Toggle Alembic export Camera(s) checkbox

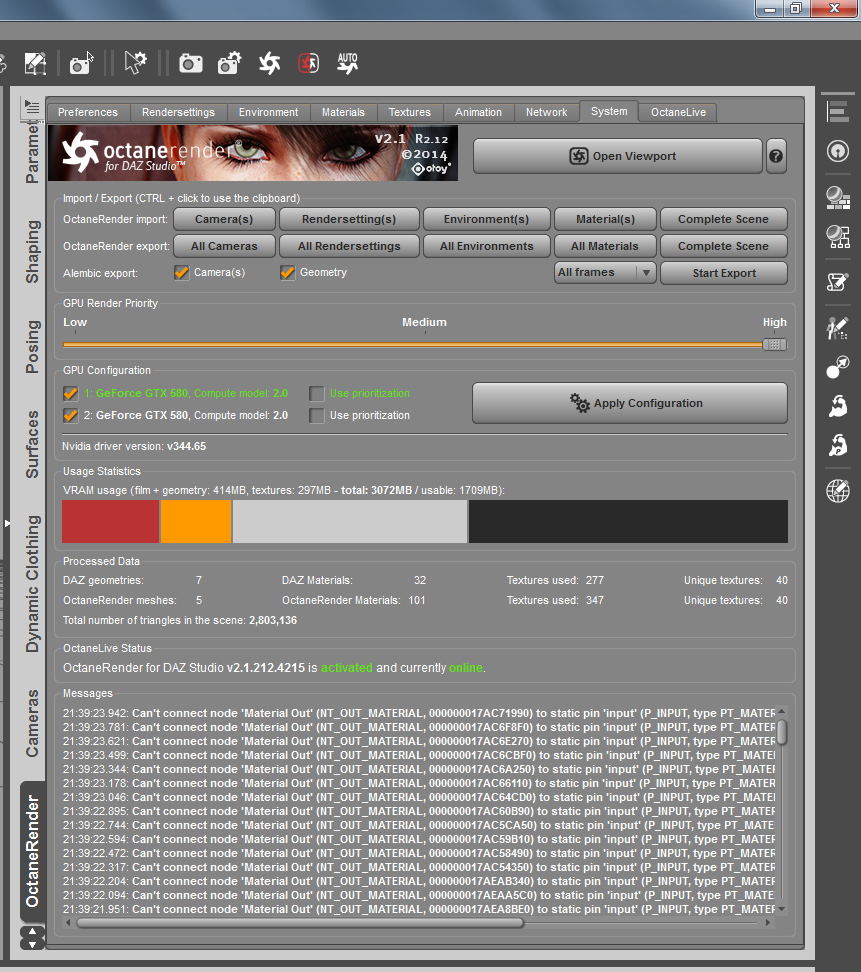tap(181, 273)
